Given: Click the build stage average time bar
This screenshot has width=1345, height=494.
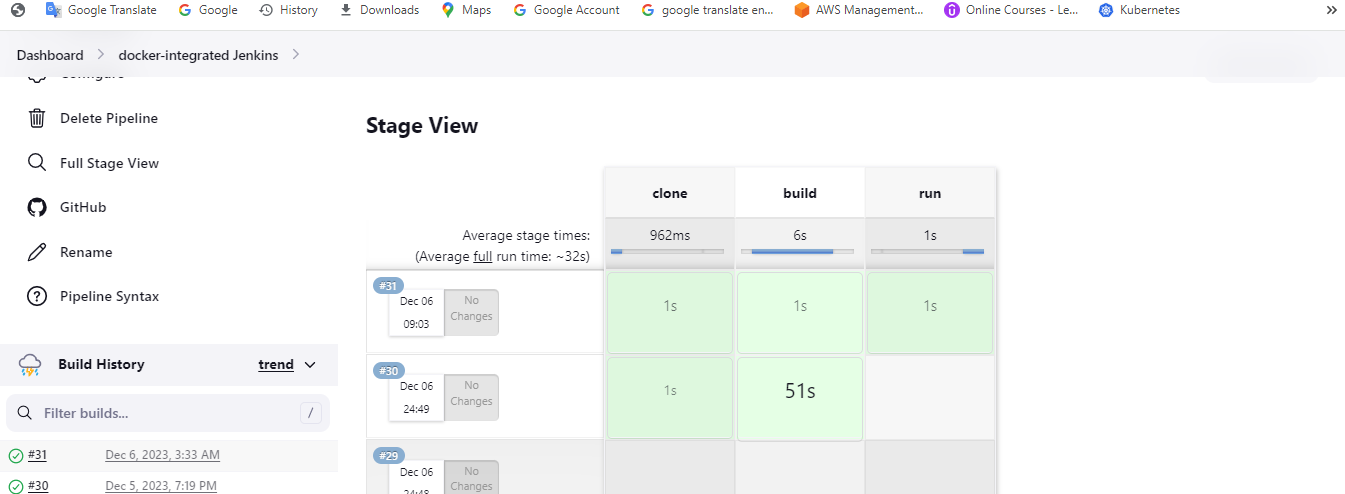Looking at the screenshot, I should click(797, 251).
